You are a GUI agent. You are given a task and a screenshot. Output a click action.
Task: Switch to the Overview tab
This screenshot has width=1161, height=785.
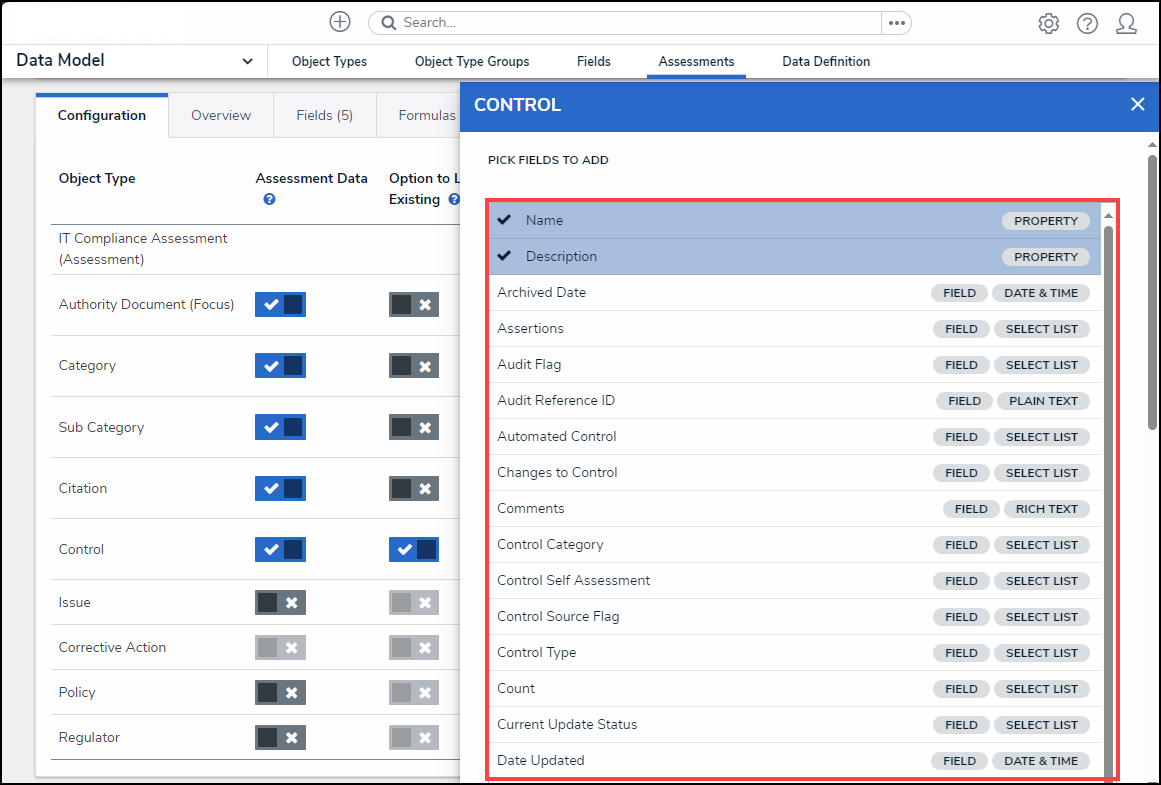(221, 115)
